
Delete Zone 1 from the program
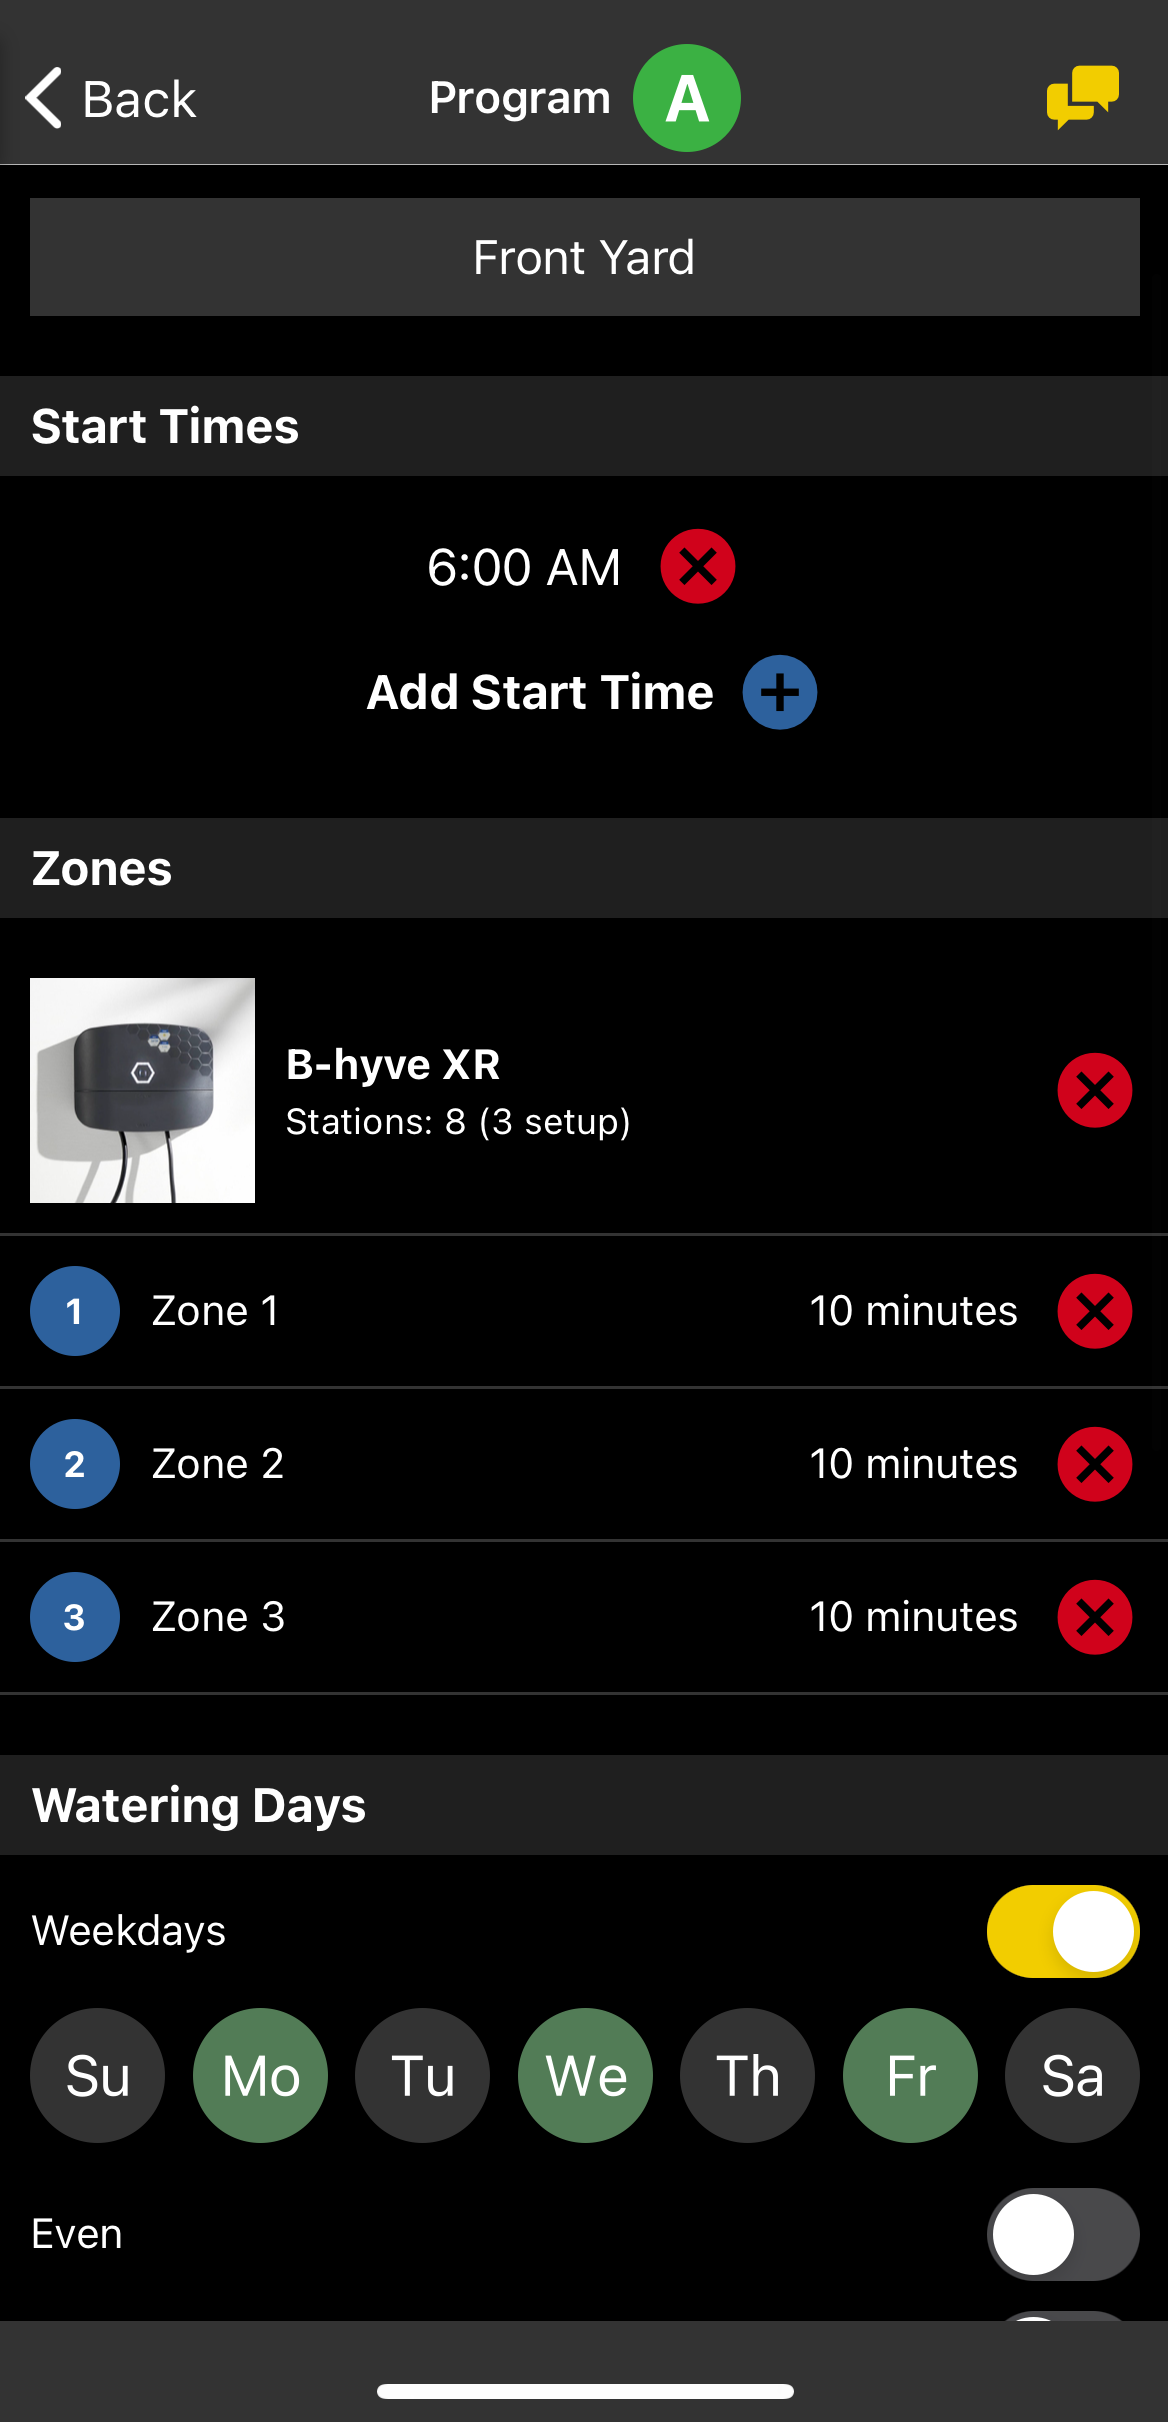1095,1311
